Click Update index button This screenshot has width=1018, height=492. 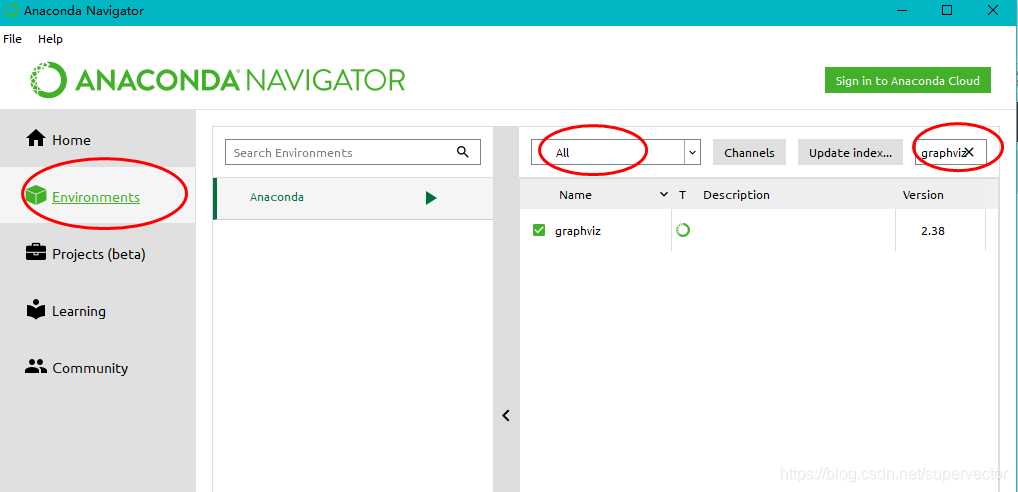(x=850, y=153)
